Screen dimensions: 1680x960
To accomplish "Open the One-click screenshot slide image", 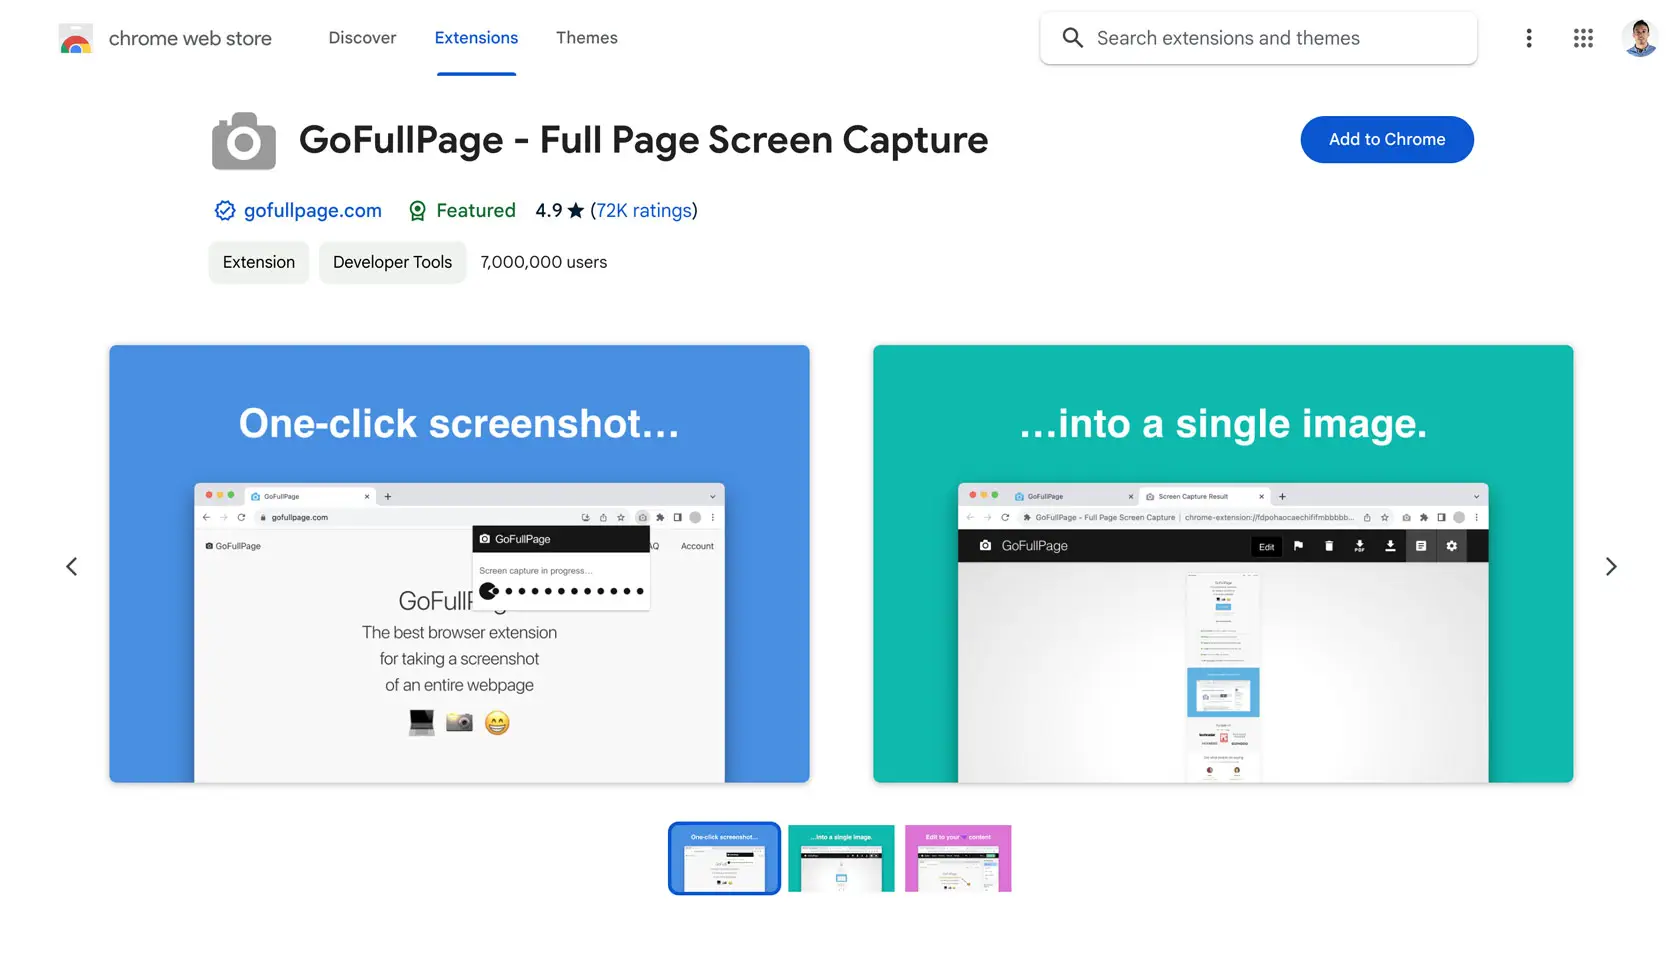I will pyautogui.click(x=459, y=564).
